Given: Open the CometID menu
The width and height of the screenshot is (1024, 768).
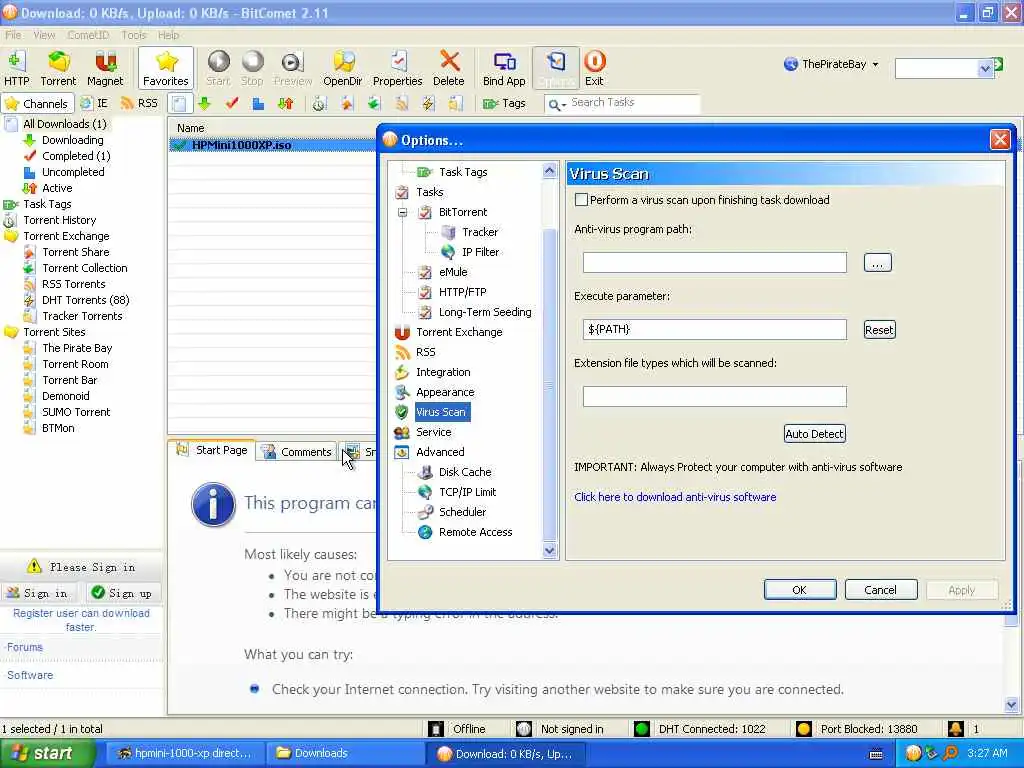Looking at the screenshot, I should click(88, 35).
